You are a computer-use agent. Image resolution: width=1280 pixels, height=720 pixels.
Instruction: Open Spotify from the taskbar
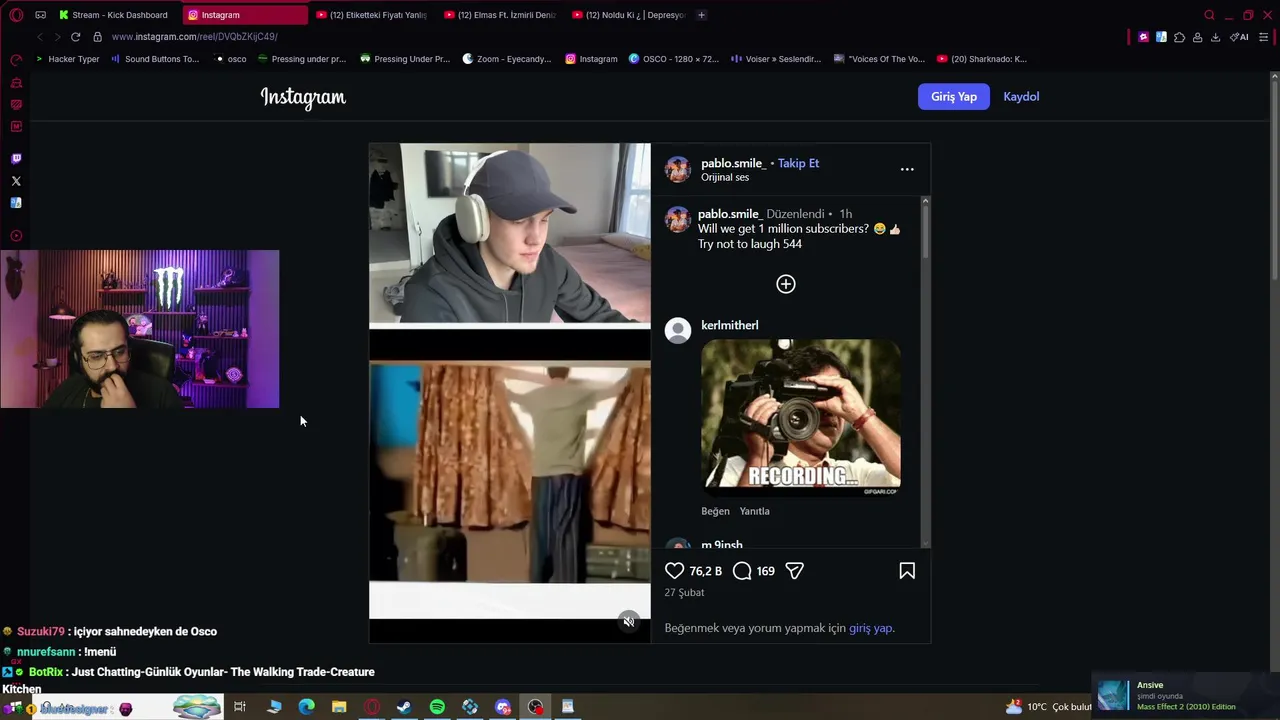437,707
